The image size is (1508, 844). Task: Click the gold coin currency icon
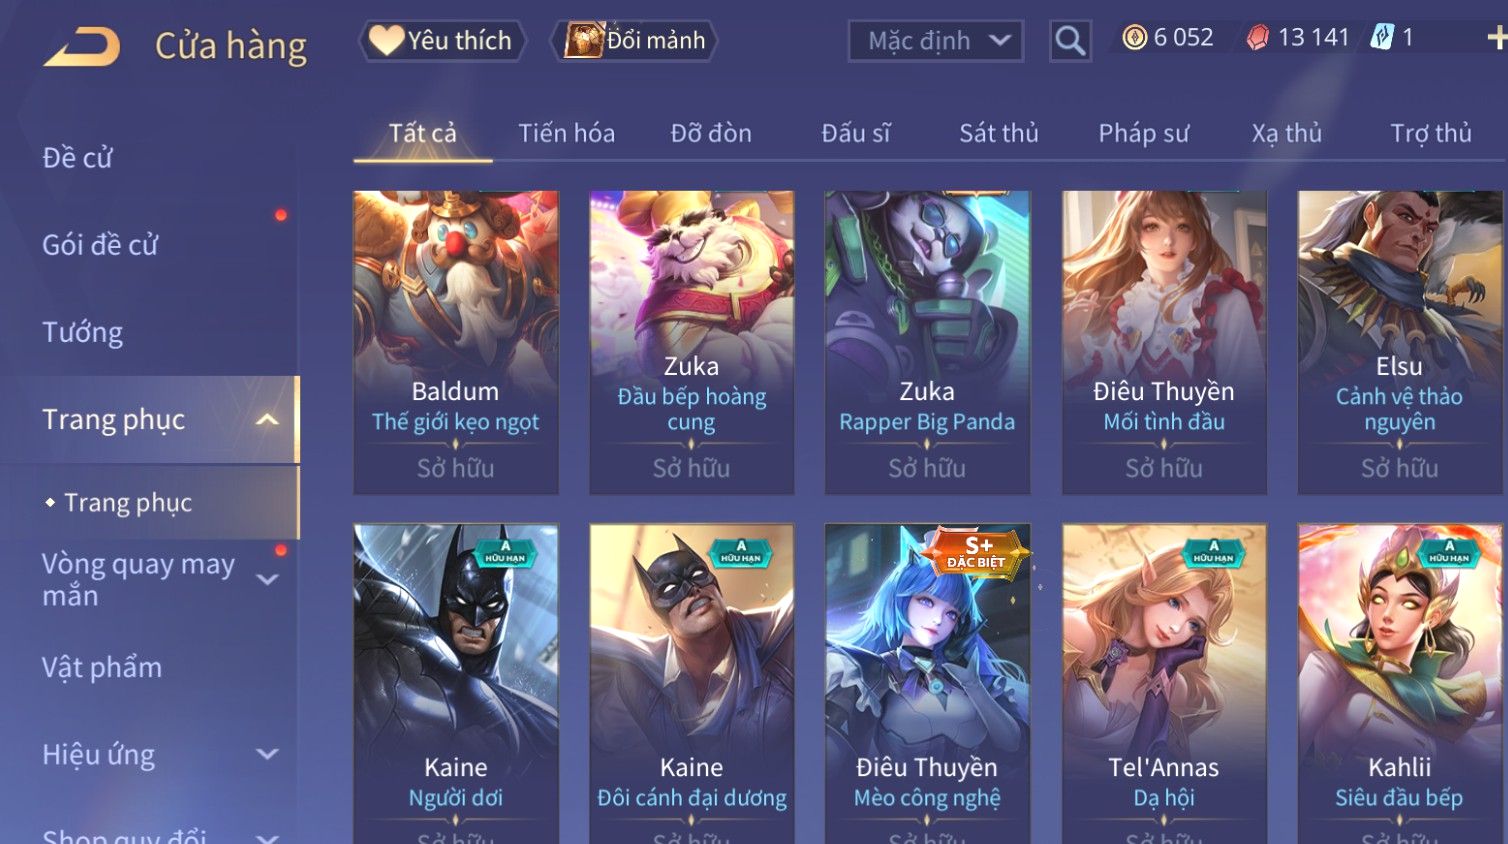[x=1134, y=38]
